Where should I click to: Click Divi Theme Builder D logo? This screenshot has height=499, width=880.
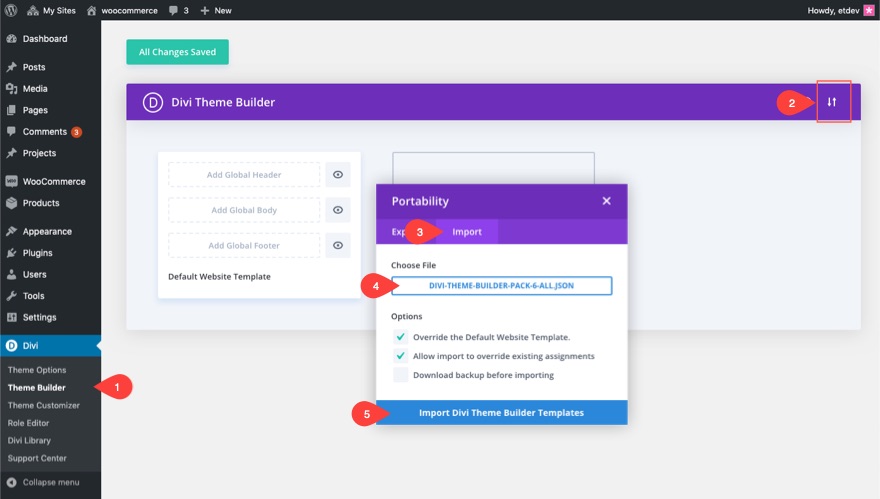[x=153, y=102]
